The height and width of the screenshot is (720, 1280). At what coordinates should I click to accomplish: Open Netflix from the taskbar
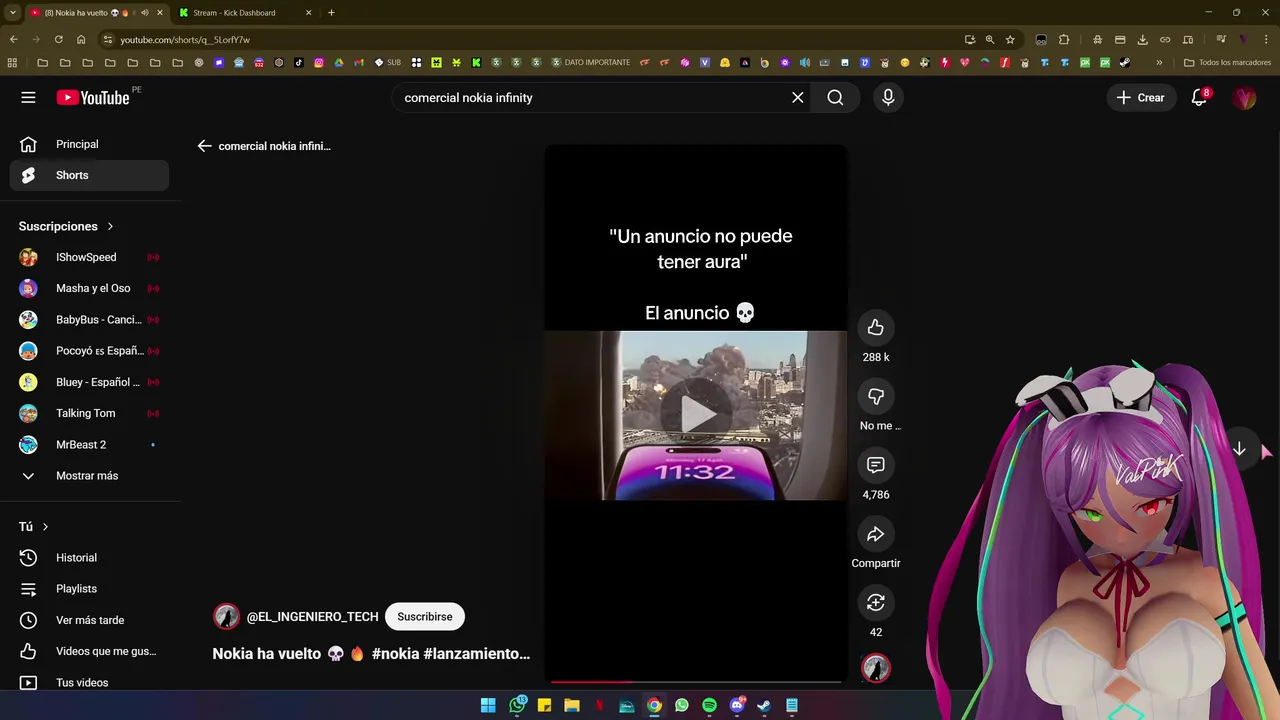[x=599, y=705]
